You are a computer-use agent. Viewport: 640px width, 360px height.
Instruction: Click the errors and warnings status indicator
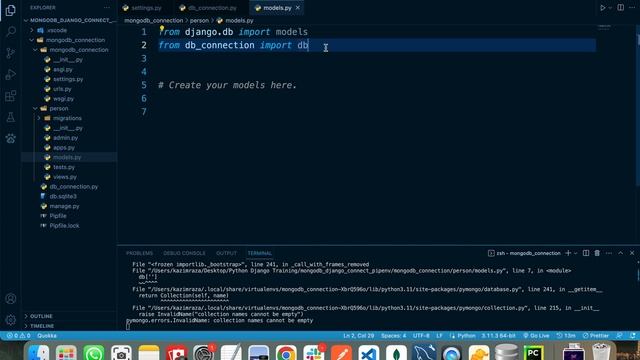pyautogui.click(x=18, y=336)
